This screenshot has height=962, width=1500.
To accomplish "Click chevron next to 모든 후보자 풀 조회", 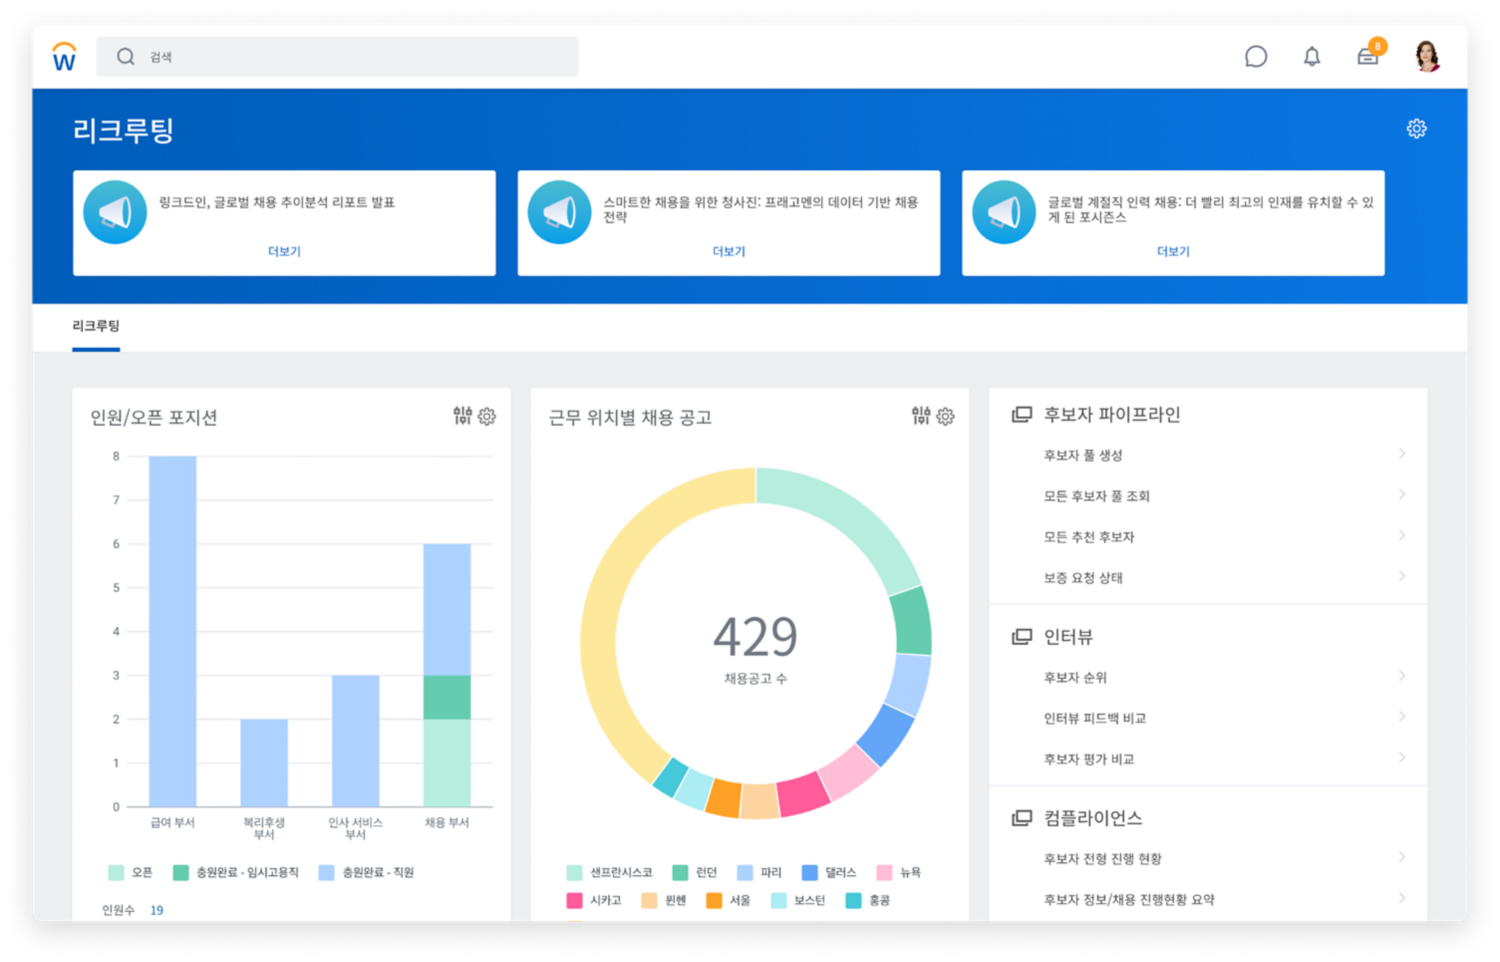I will coord(1402,495).
